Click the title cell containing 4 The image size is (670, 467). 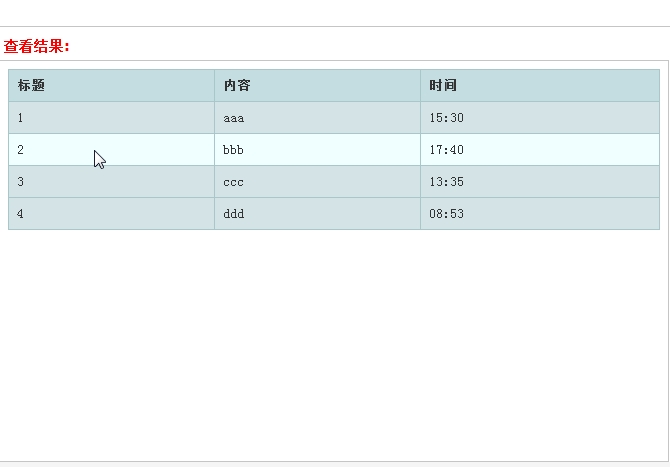coord(112,214)
